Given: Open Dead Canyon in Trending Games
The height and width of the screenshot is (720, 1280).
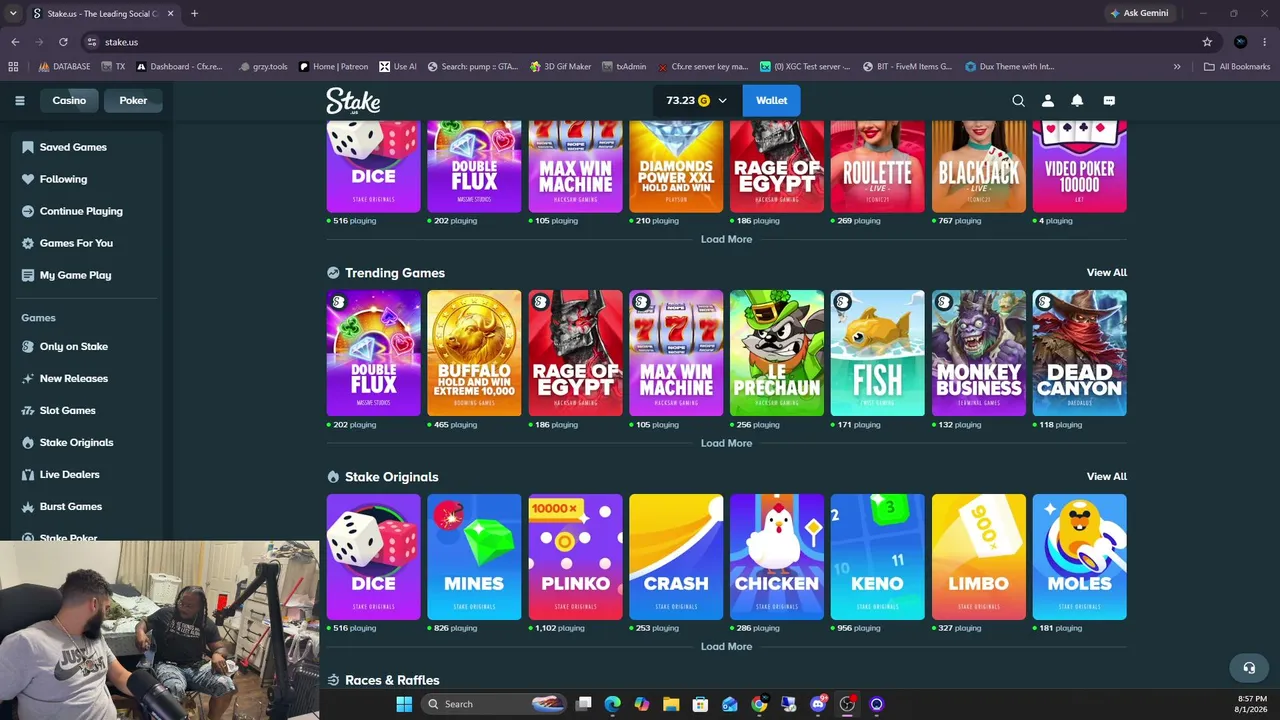Looking at the screenshot, I should [x=1080, y=353].
